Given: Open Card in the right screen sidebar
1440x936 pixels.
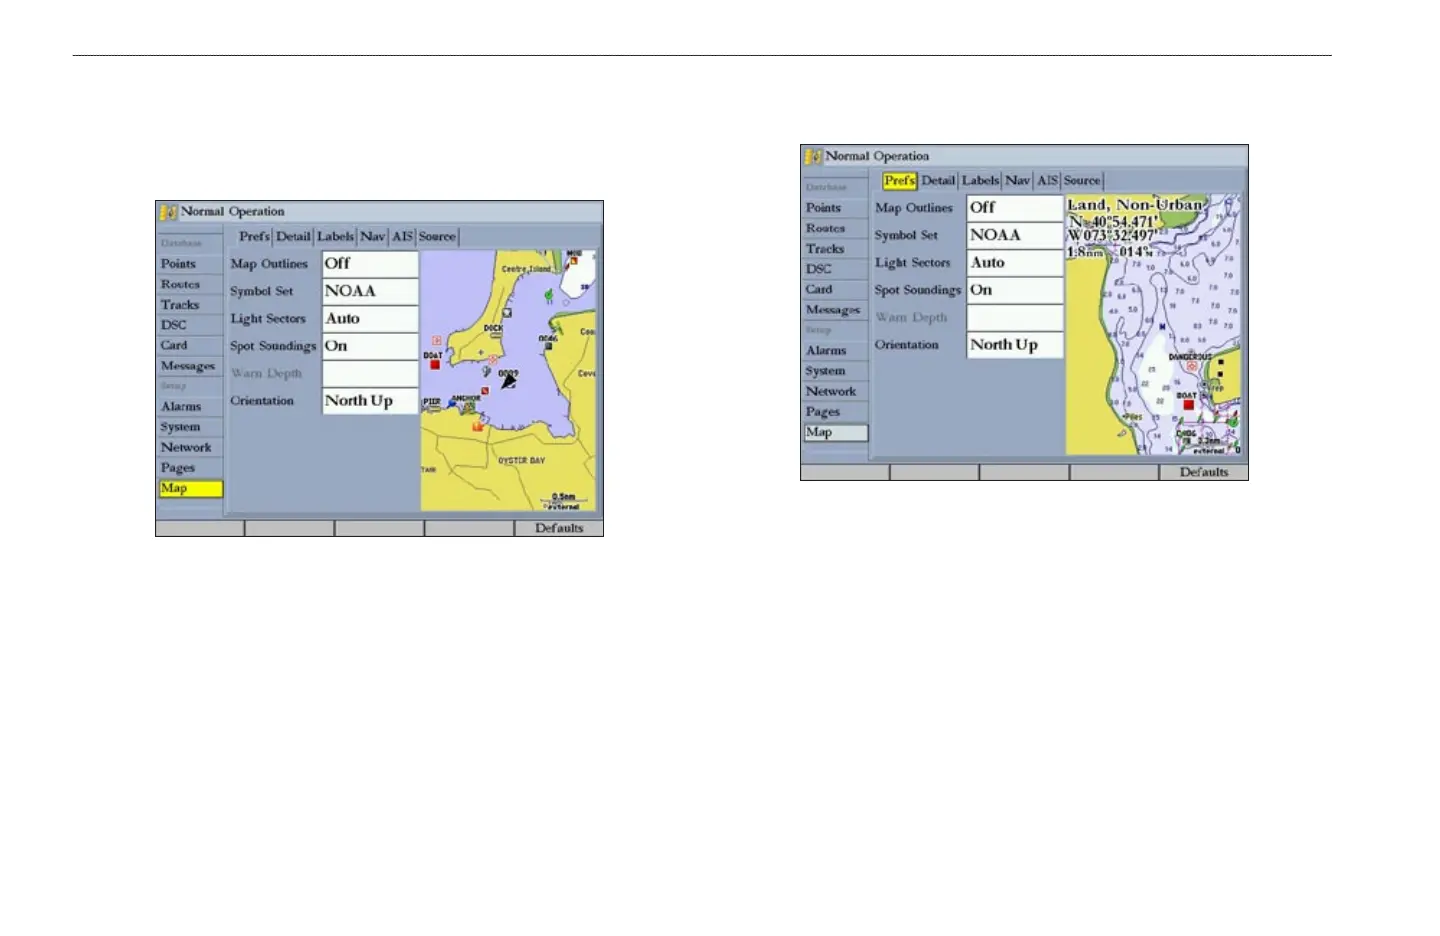Looking at the screenshot, I should coord(835,289).
